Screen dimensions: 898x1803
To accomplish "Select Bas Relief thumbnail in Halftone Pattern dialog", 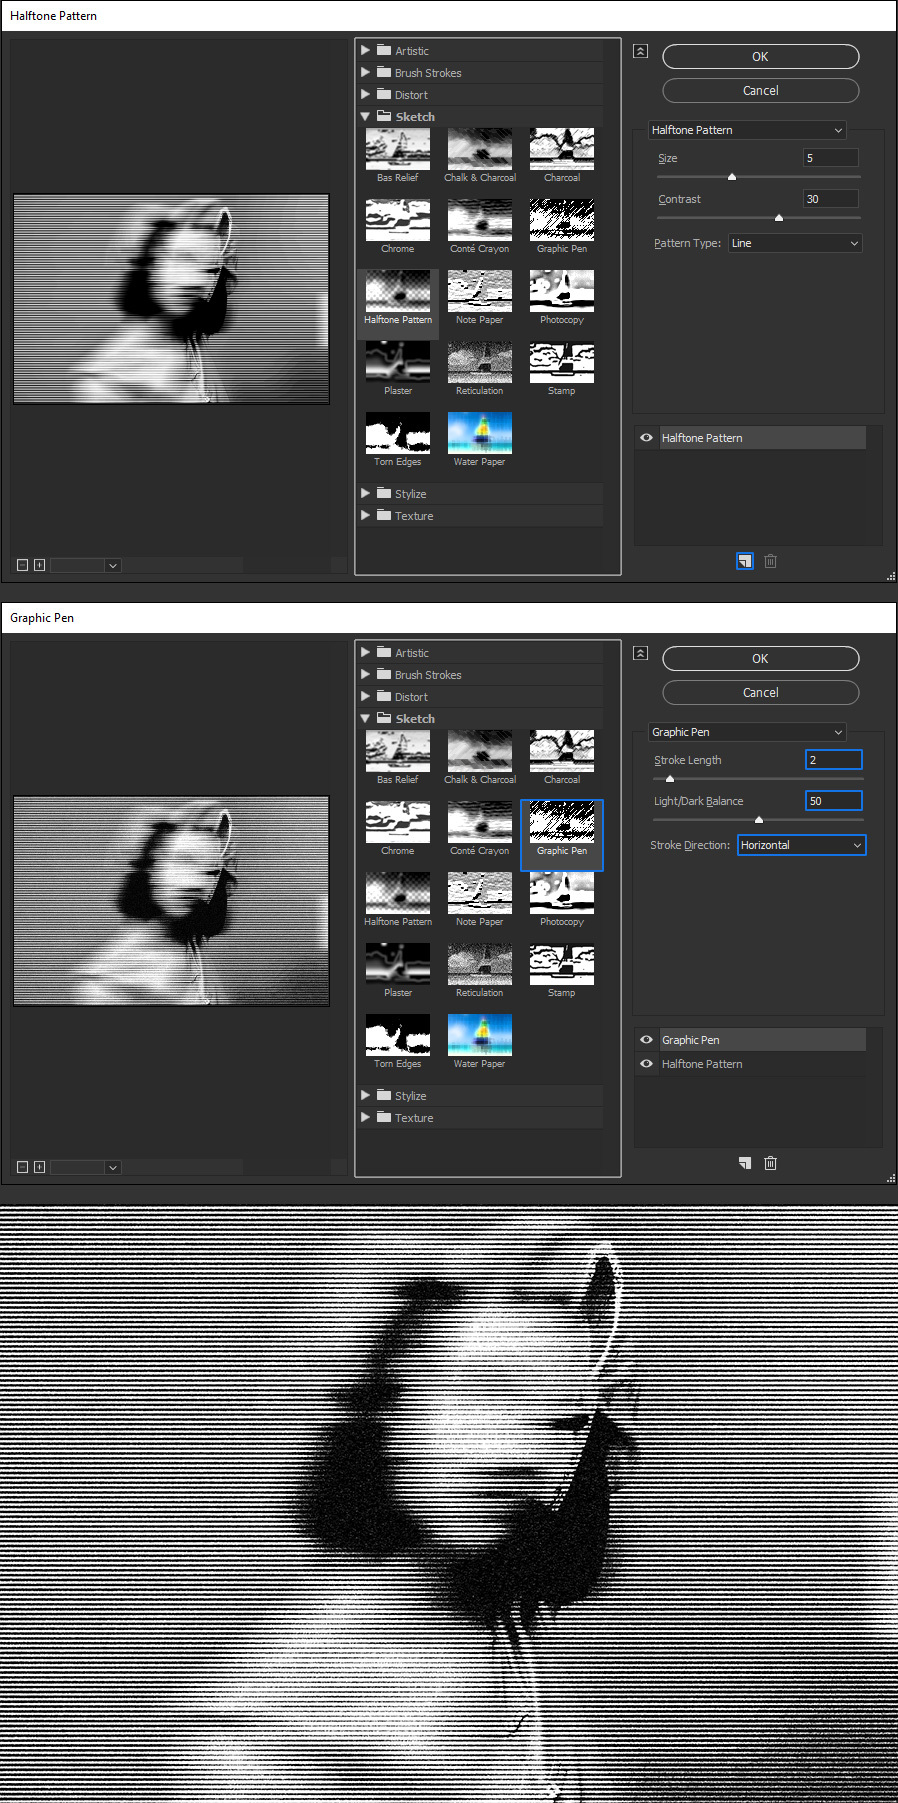I will click(398, 149).
